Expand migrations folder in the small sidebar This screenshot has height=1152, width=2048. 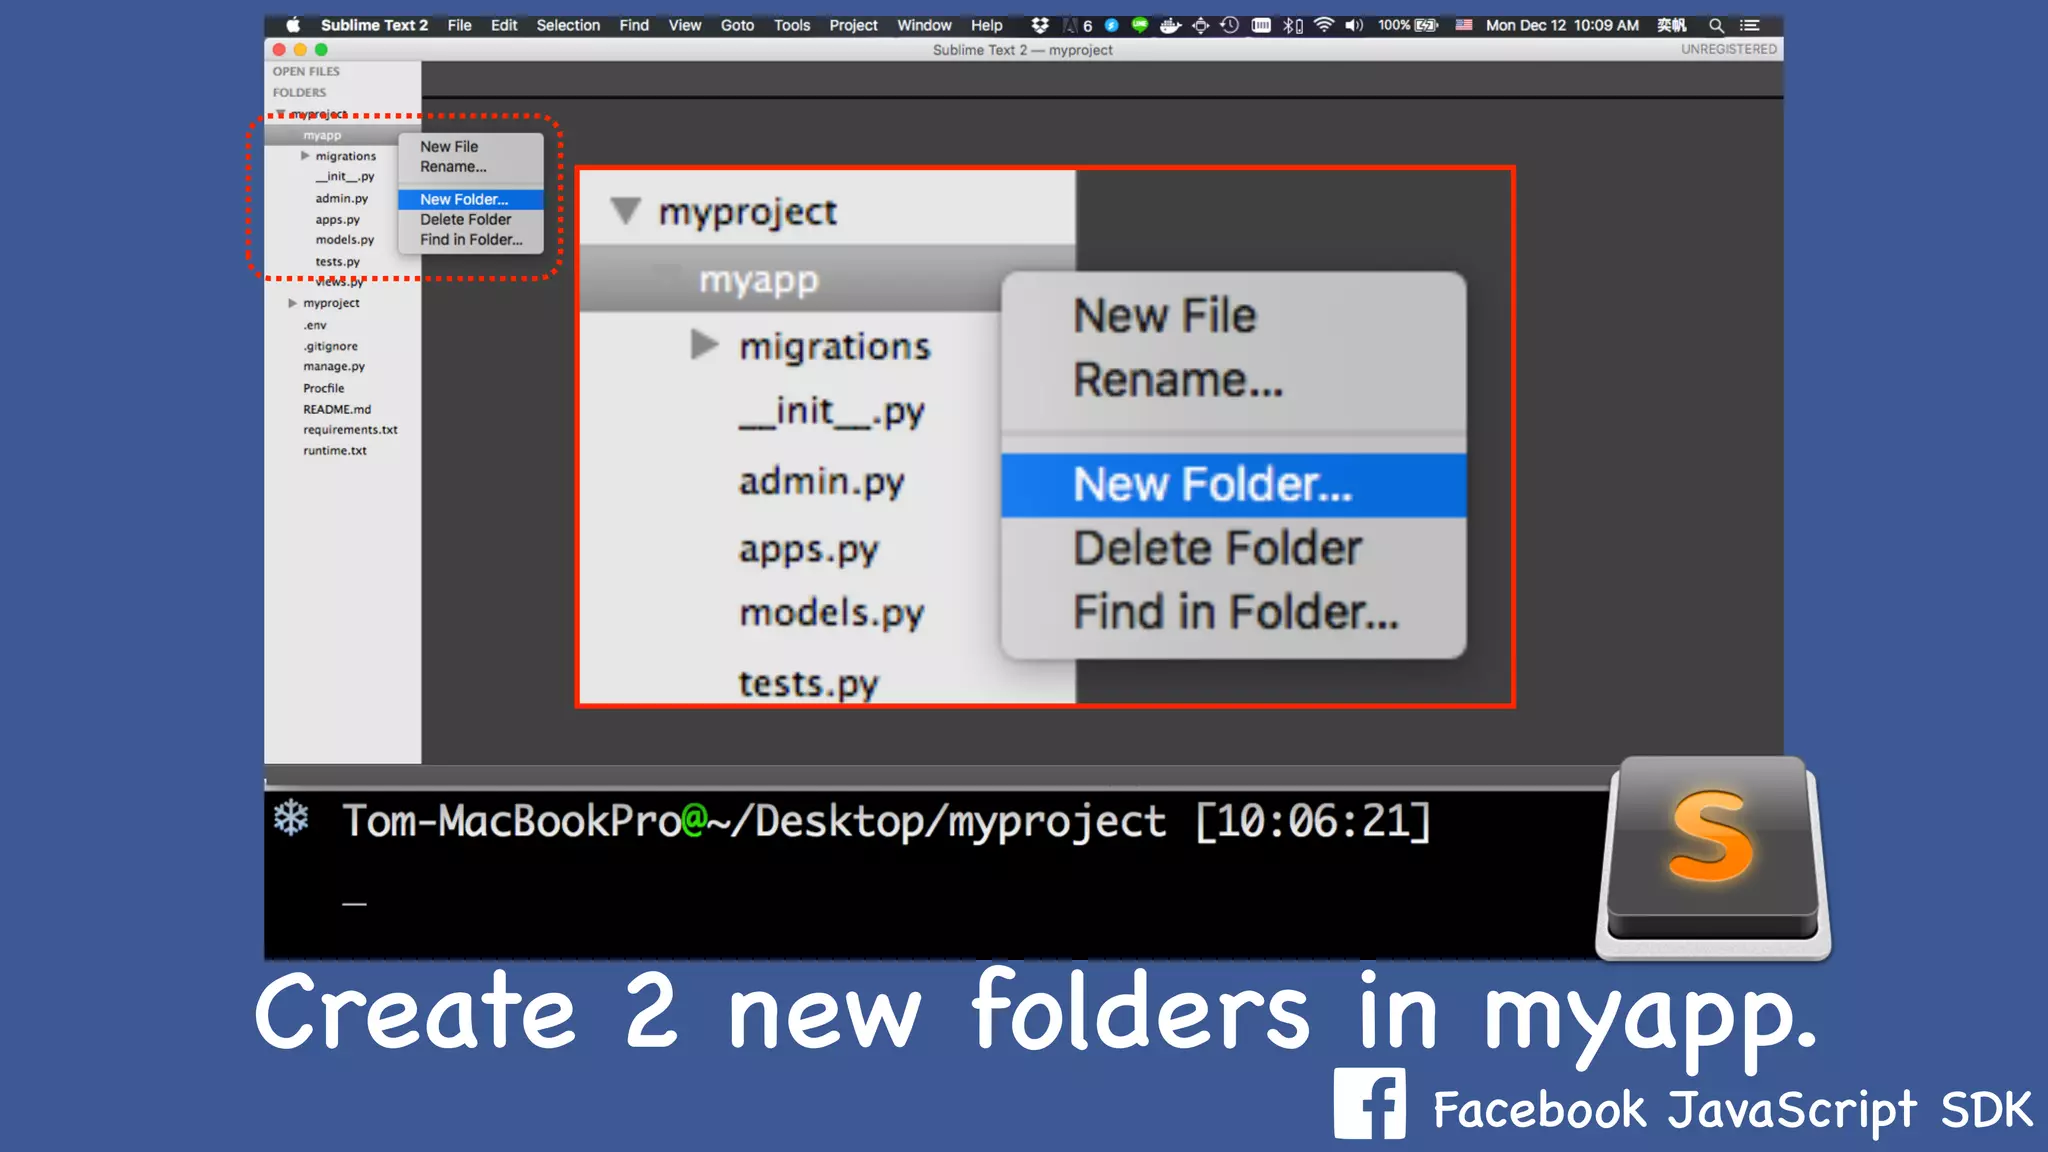(x=305, y=156)
